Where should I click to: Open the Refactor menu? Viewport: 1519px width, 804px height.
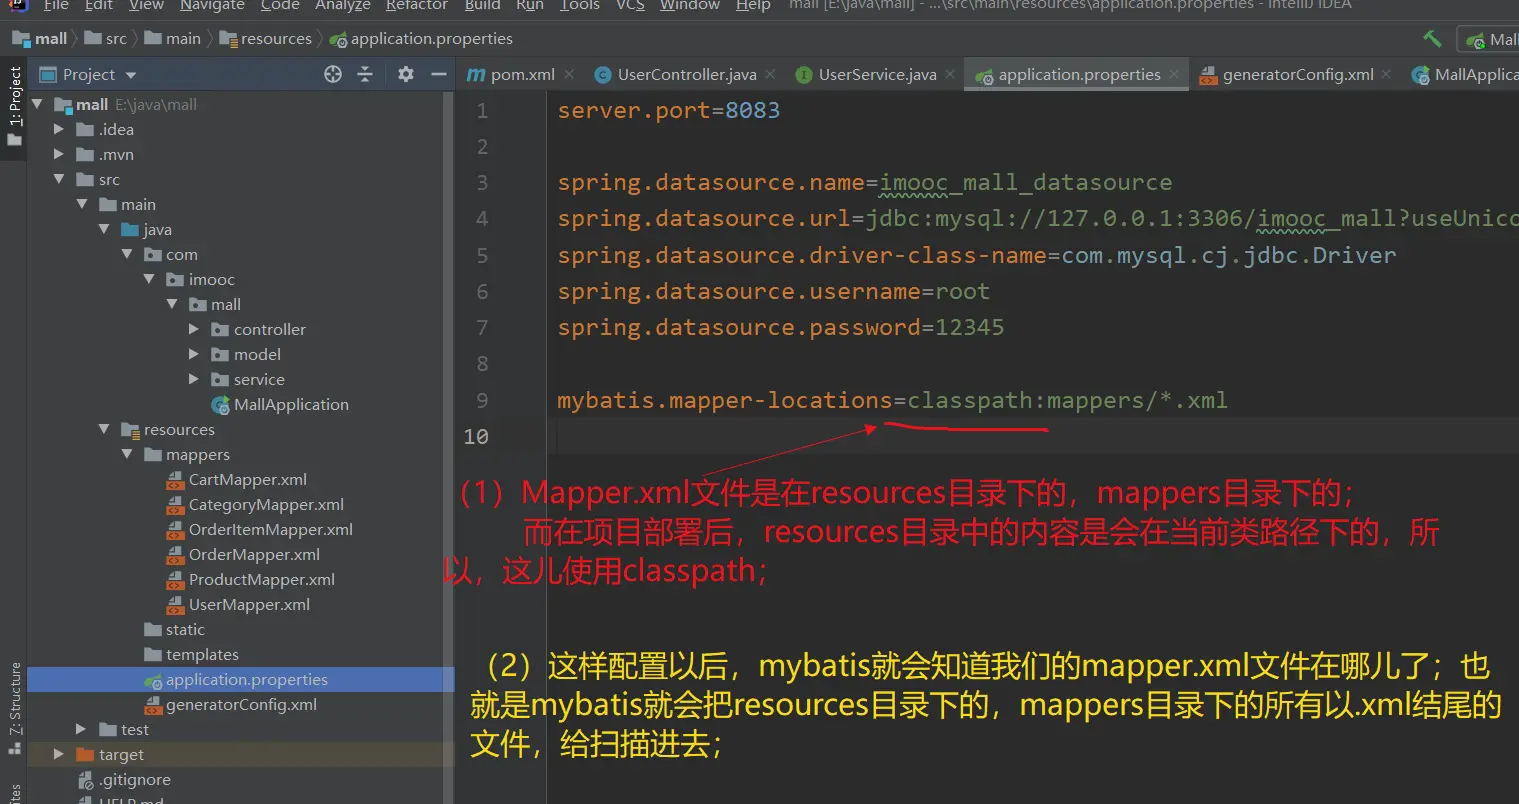point(416,6)
